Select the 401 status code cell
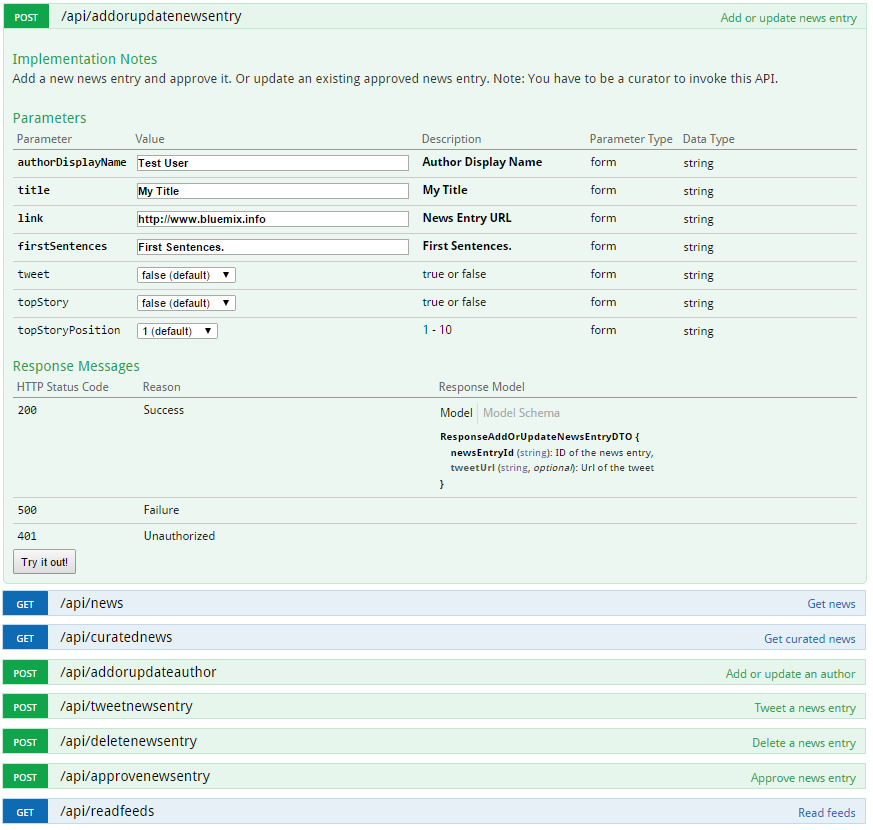Image resolution: width=873 pixels, height=830 pixels. (x=27, y=537)
